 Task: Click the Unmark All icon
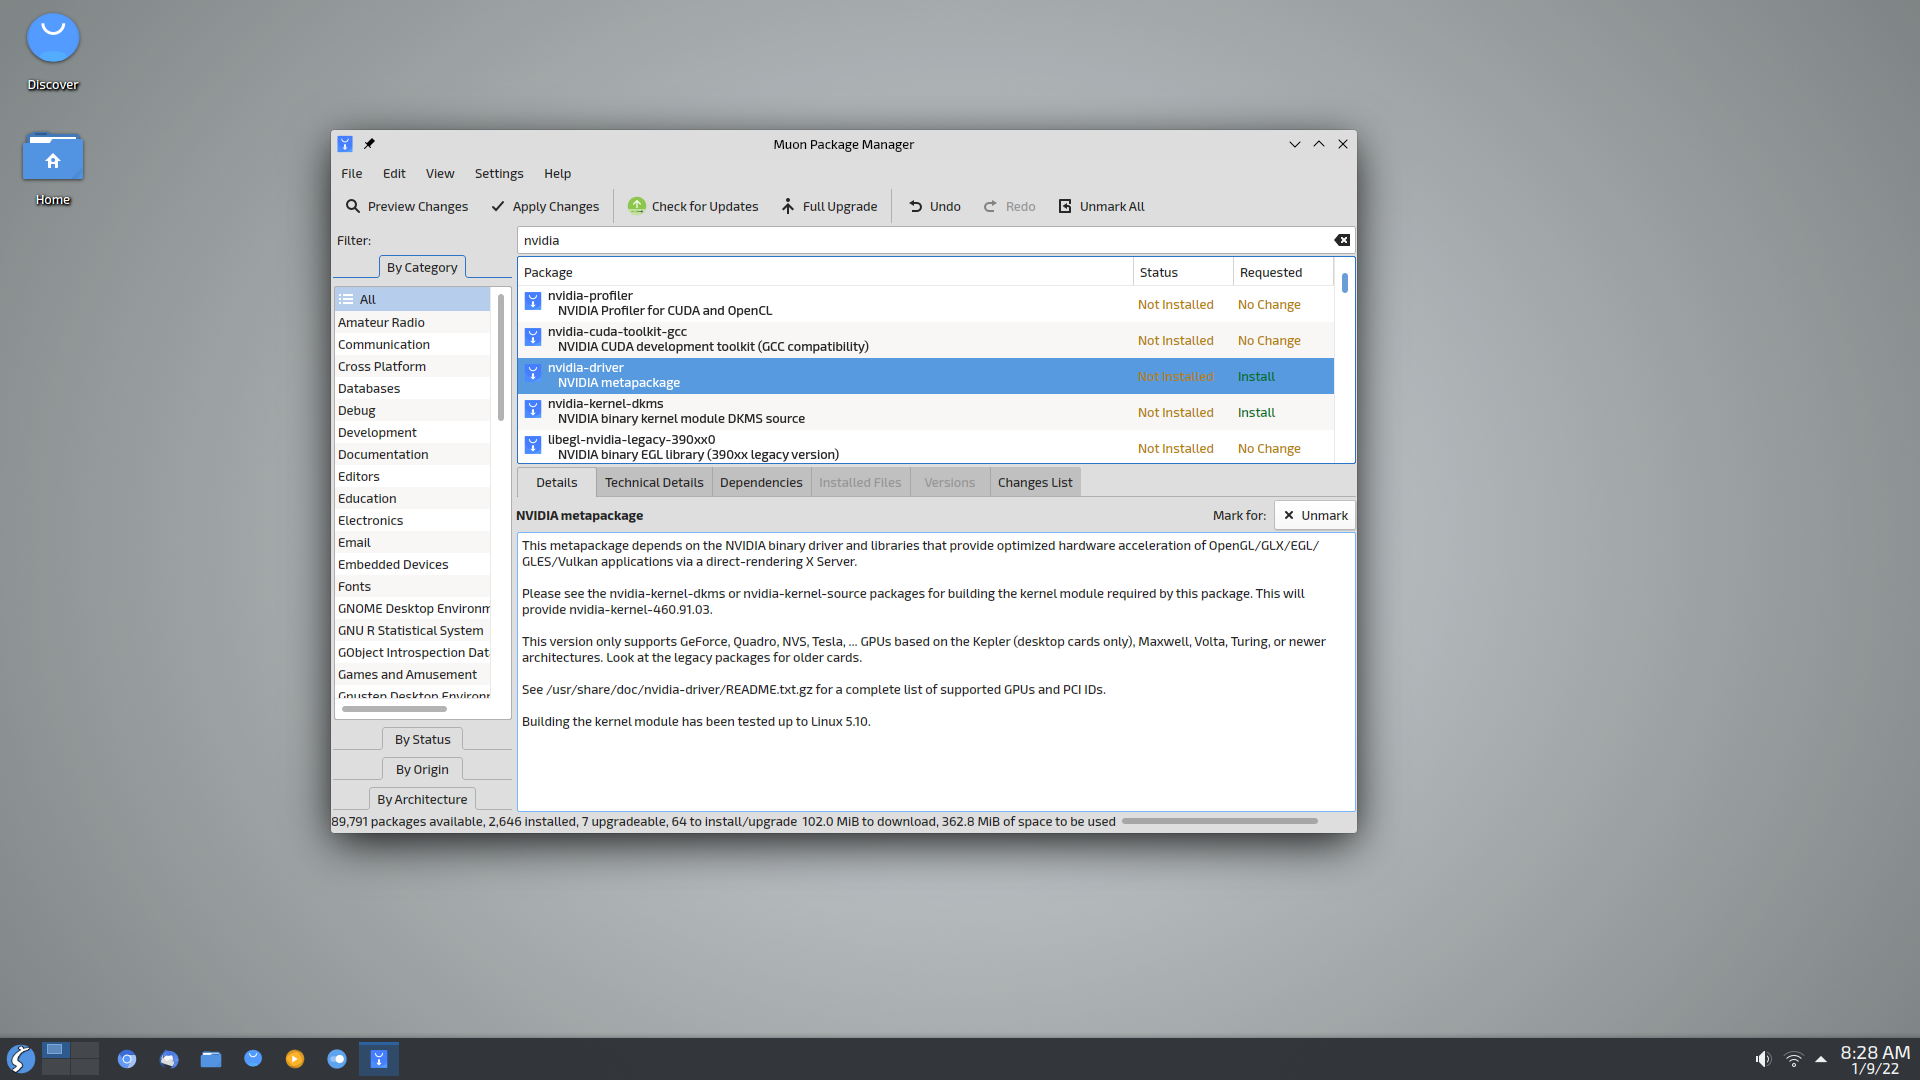click(1065, 206)
